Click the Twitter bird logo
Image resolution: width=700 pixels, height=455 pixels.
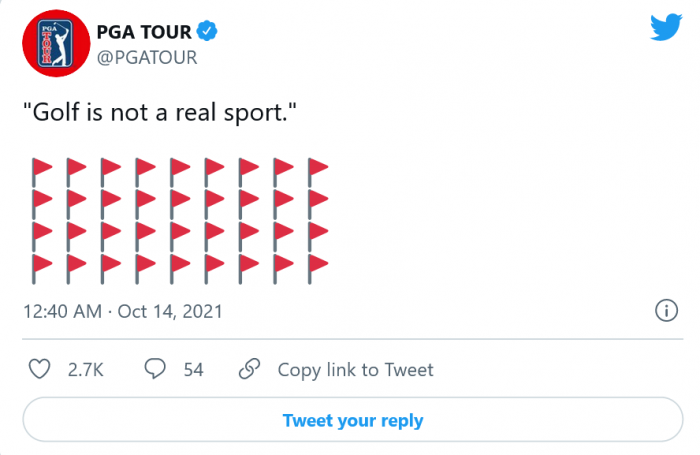[665, 28]
